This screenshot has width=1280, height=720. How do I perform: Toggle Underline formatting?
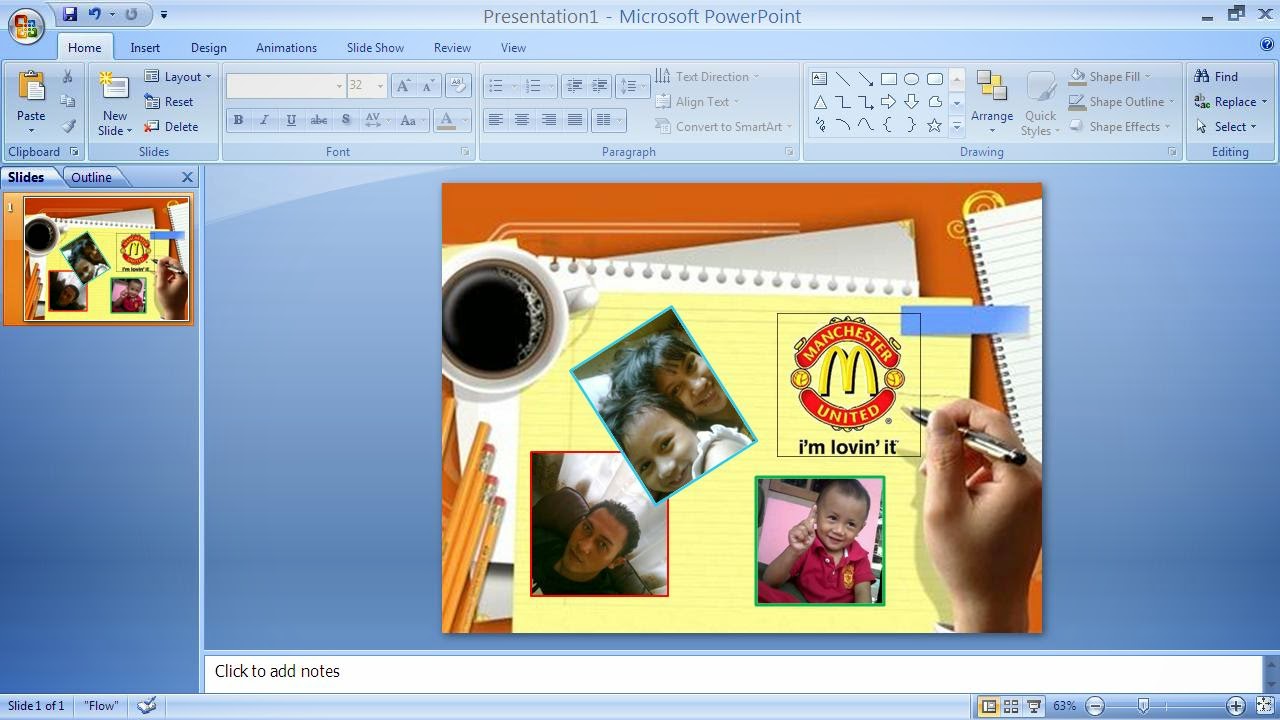pyautogui.click(x=291, y=120)
